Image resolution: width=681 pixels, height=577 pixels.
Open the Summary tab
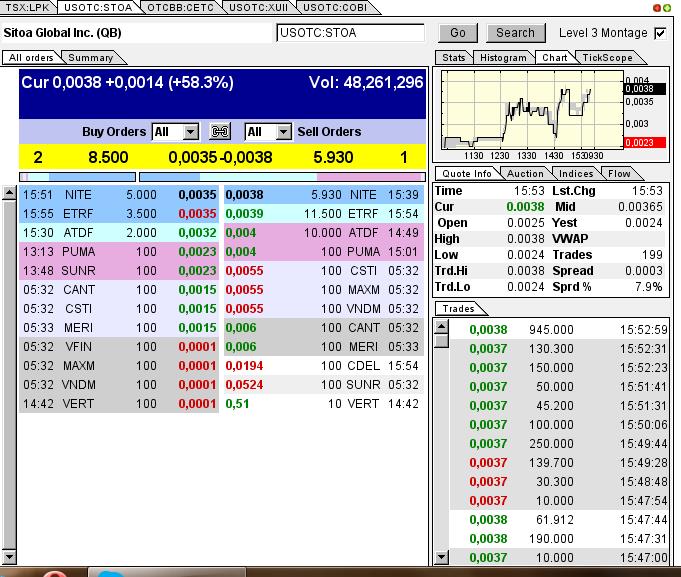pyautogui.click(x=90, y=58)
